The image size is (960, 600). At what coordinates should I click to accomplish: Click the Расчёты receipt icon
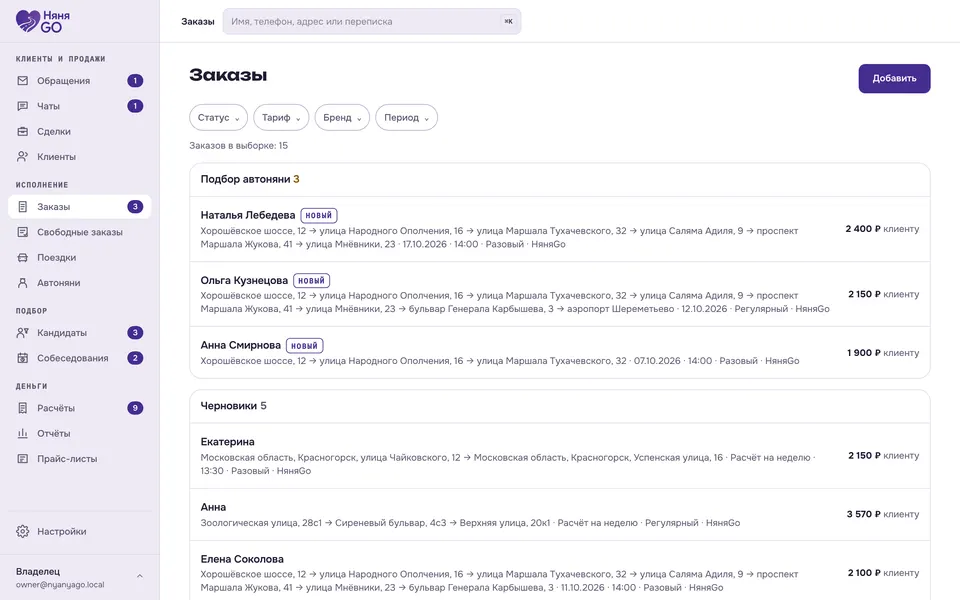(23, 408)
